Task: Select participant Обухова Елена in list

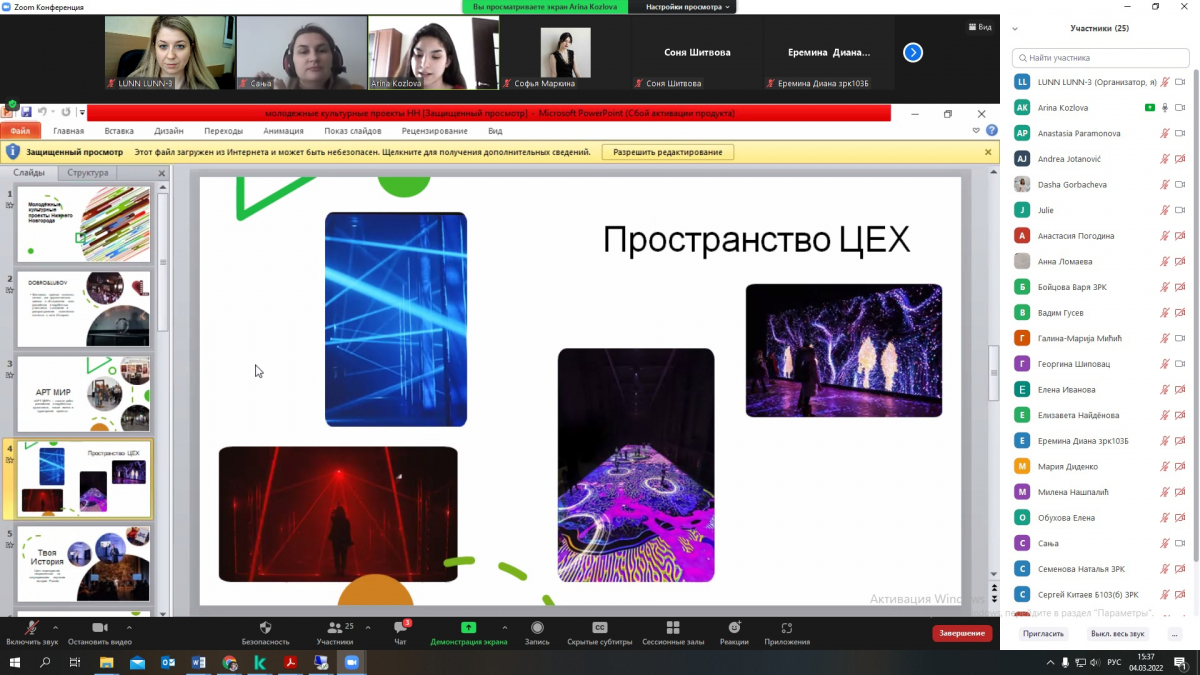Action: pos(1100,517)
